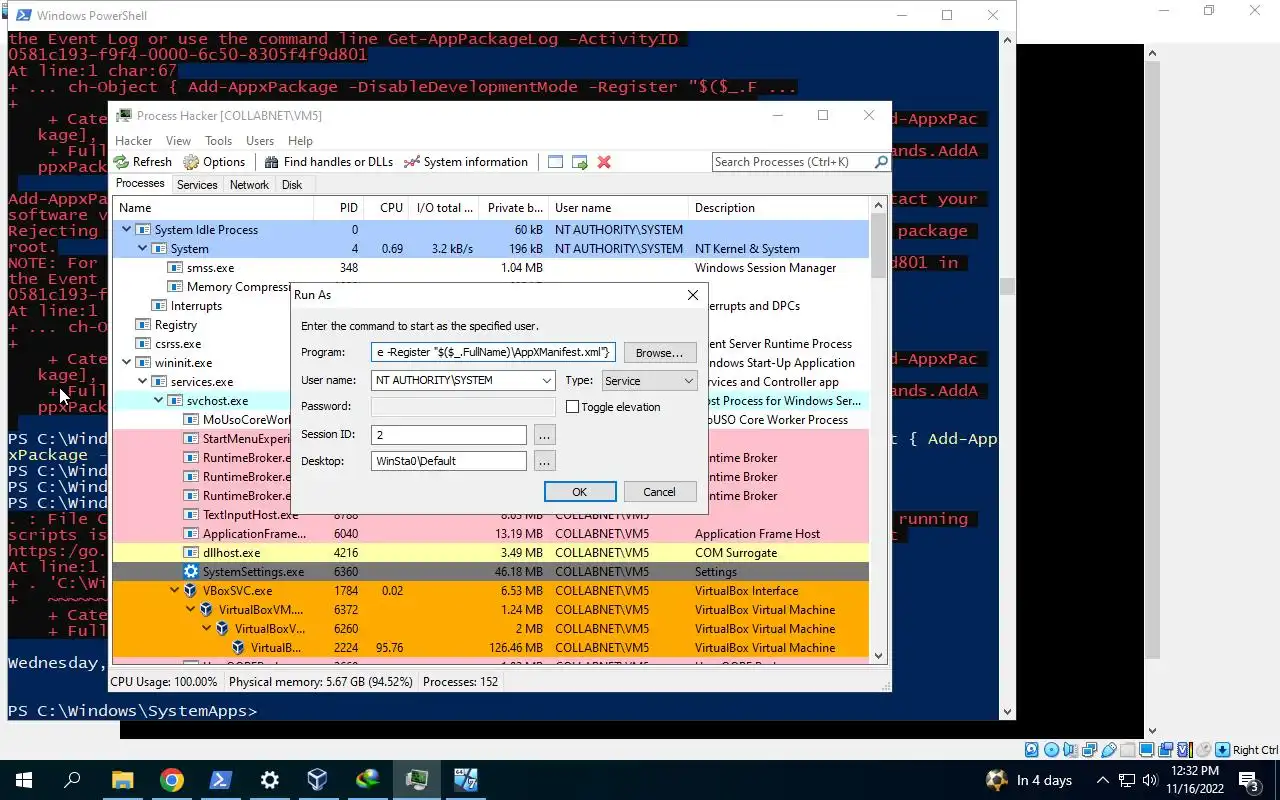This screenshot has height=800, width=1280.
Task: Open the User name dropdown
Action: 546,381
